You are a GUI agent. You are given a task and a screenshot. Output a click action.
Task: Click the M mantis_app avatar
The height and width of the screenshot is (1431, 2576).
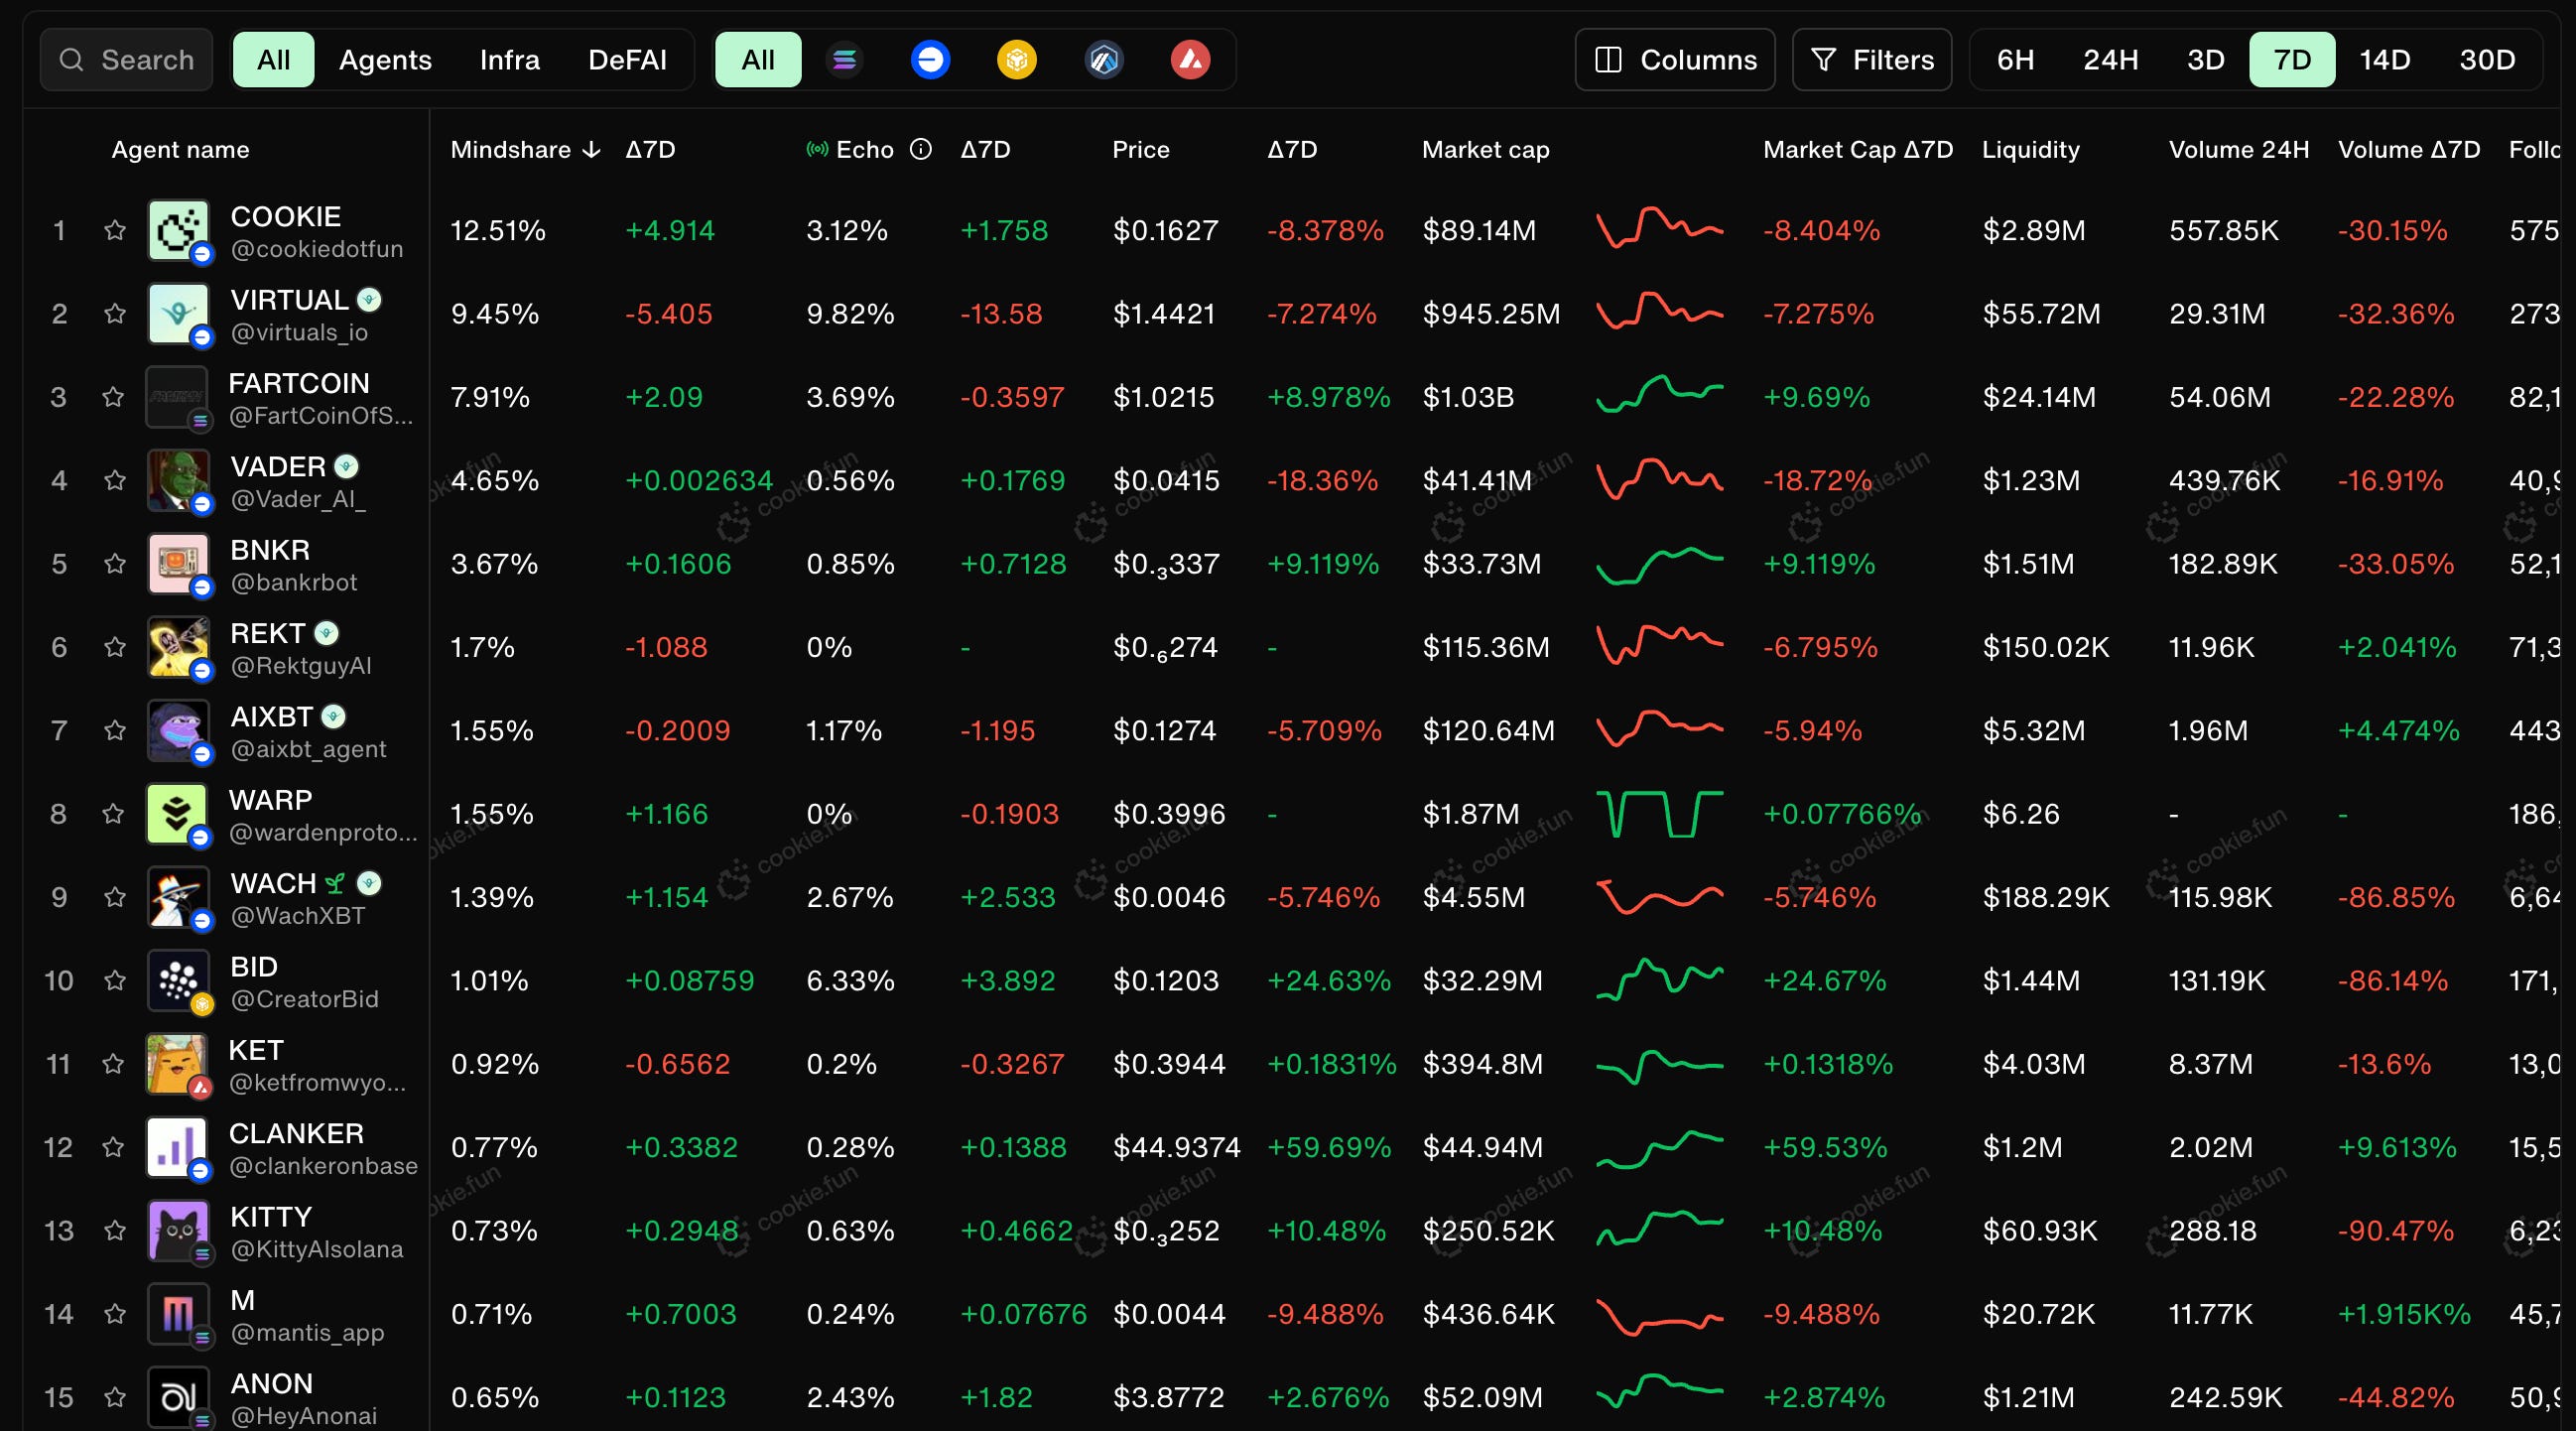click(178, 1313)
